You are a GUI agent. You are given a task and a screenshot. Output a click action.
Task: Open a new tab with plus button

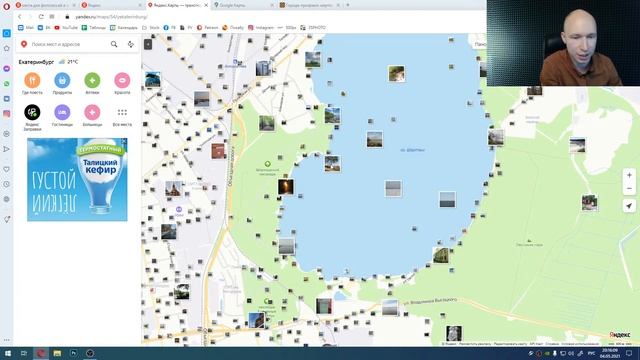pyautogui.click(x=348, y=5)
